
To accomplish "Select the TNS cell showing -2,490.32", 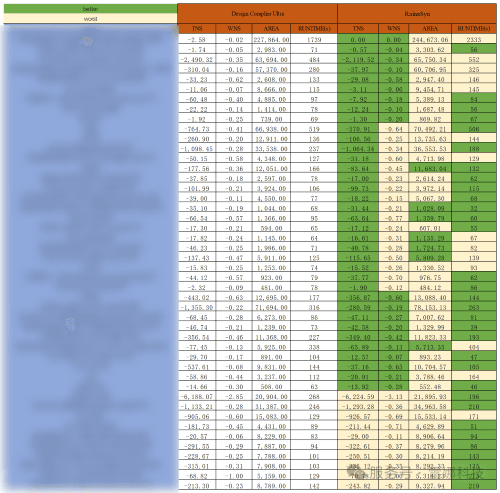I will (197, 60).
